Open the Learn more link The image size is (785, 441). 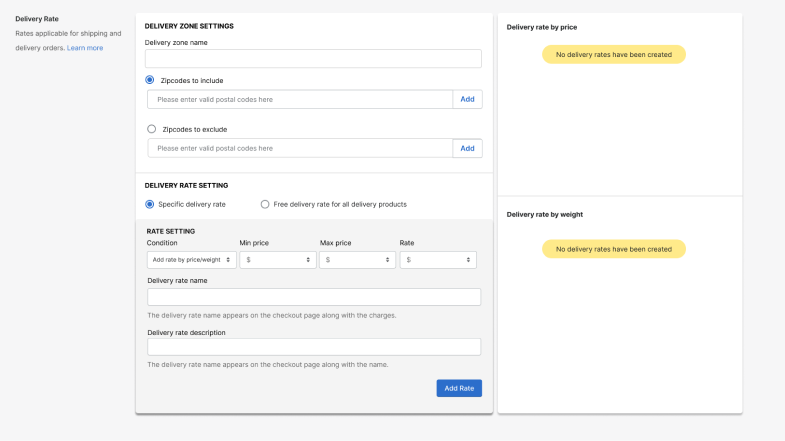(x=85, y=48)
